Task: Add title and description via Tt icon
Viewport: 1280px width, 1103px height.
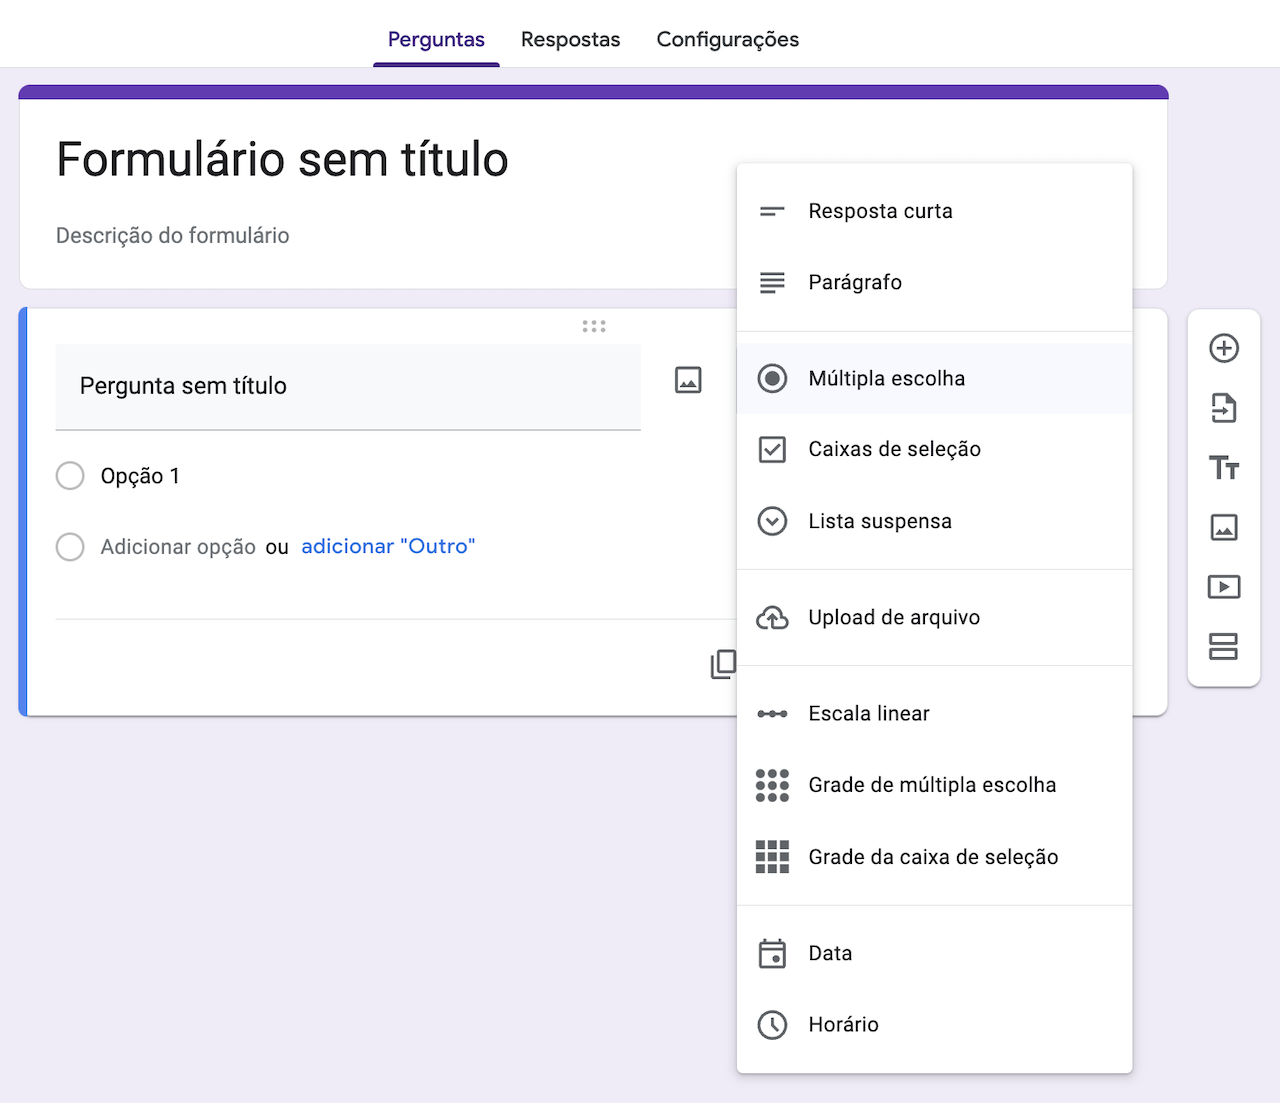Action: [1224, 468]
